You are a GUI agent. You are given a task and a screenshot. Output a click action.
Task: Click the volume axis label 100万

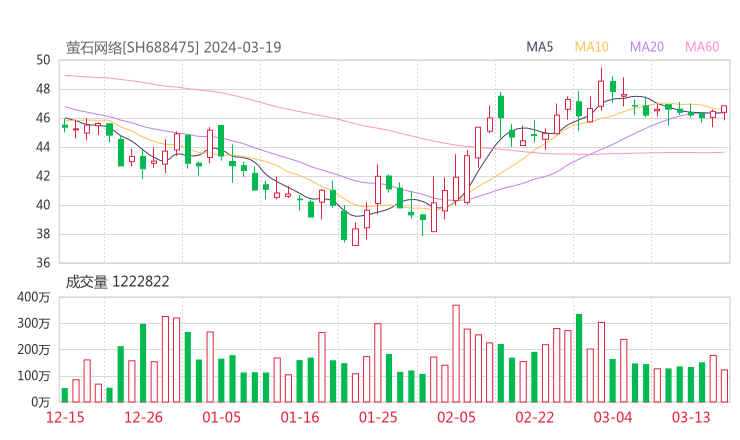click(x=33, y=376)
